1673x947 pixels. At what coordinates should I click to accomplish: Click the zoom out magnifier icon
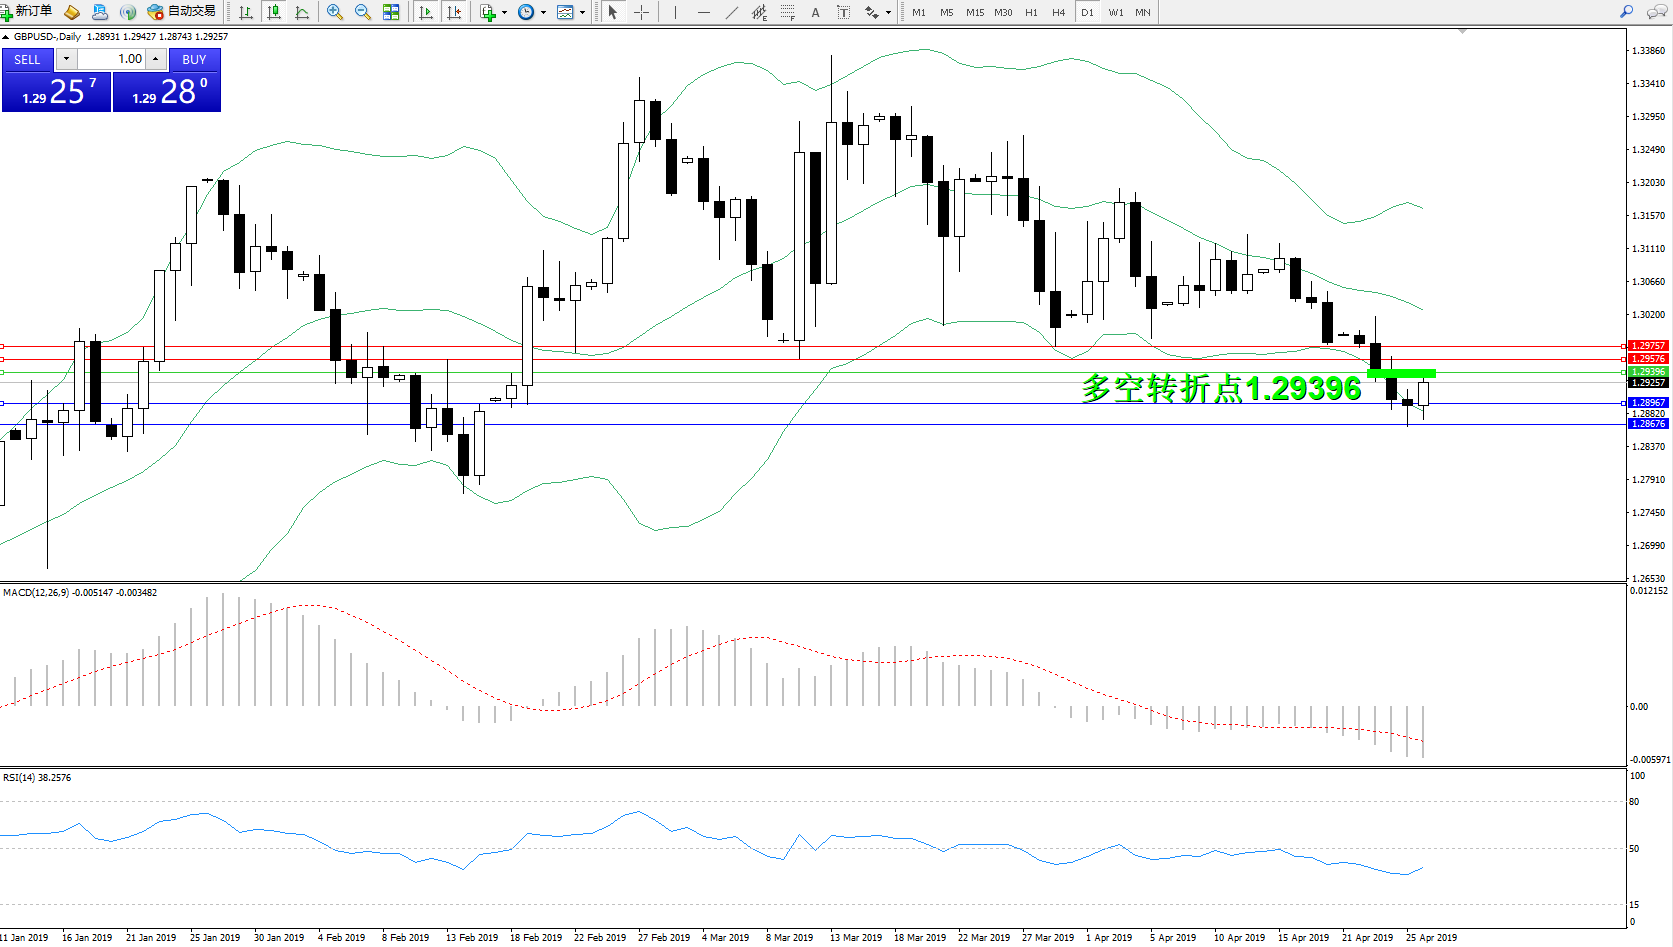tap(362, 12)
